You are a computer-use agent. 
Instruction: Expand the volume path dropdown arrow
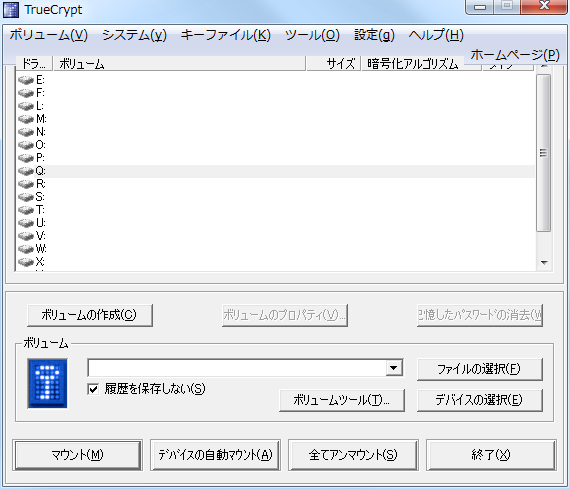(x=394, y=368)
